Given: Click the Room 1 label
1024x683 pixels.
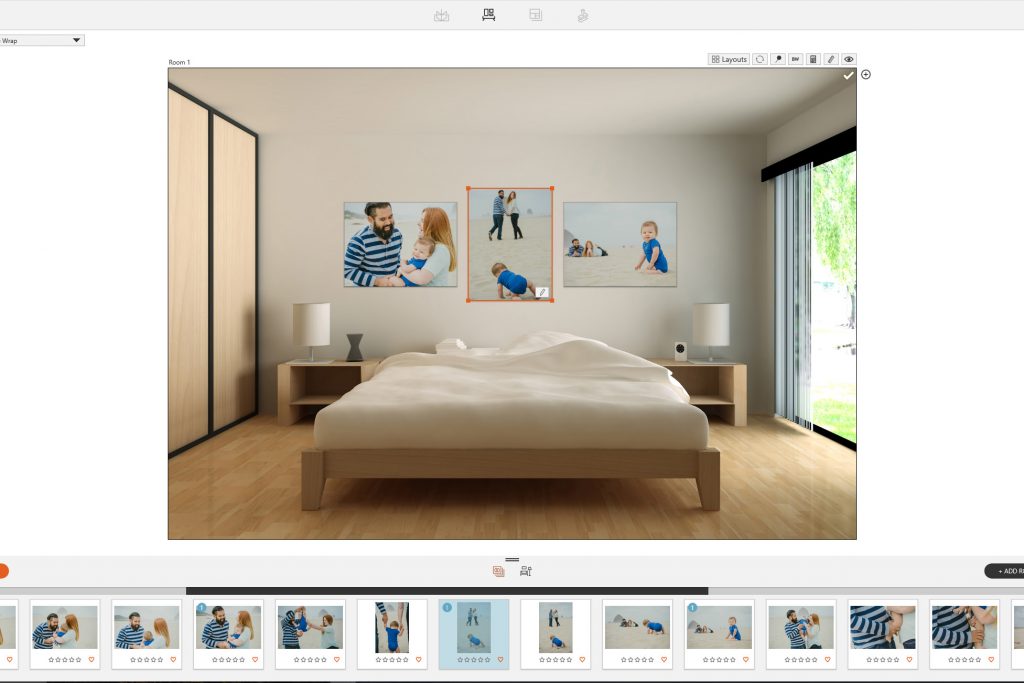Looking at the screenshot, I should coord(179,63).
